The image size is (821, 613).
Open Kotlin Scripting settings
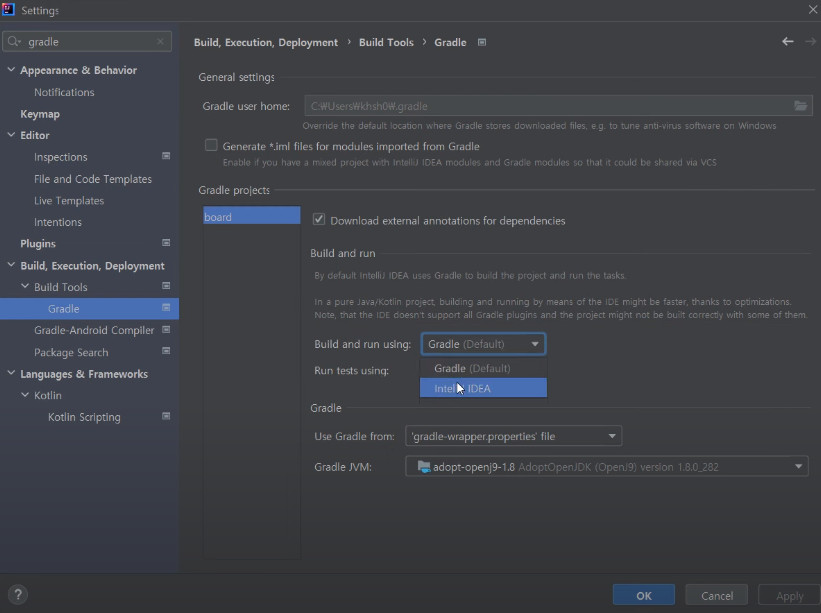pos(84,417)
